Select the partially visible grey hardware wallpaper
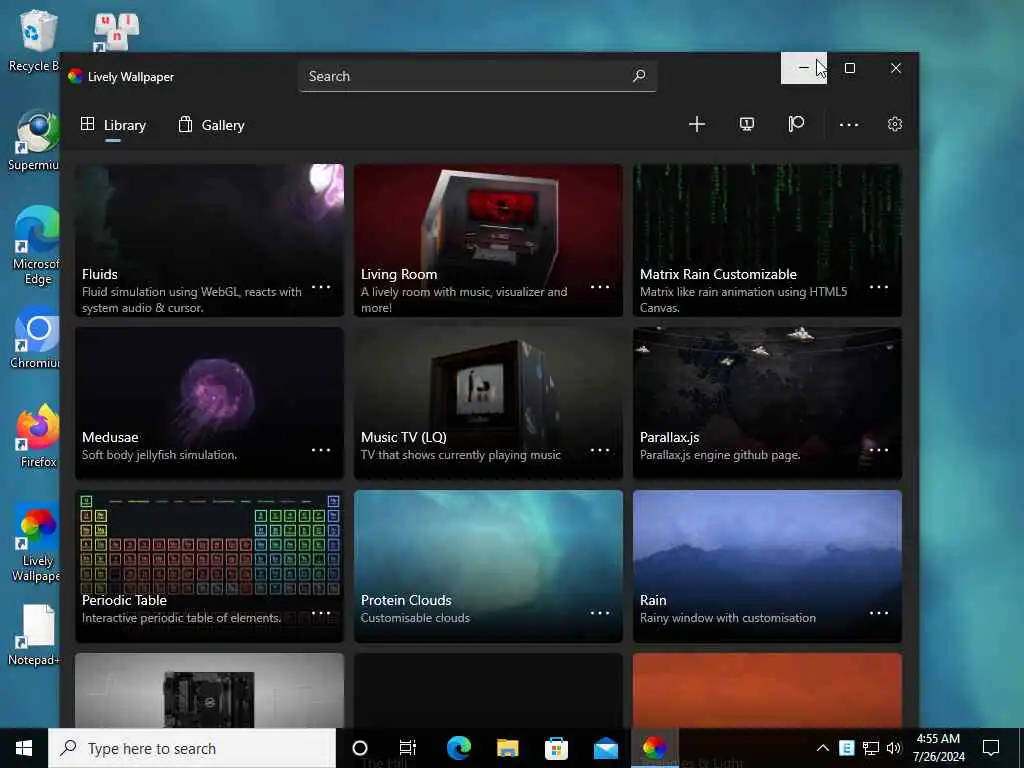Image resolution: width=1024 pixels, height=768 pixels. click(x=209, y=690)
